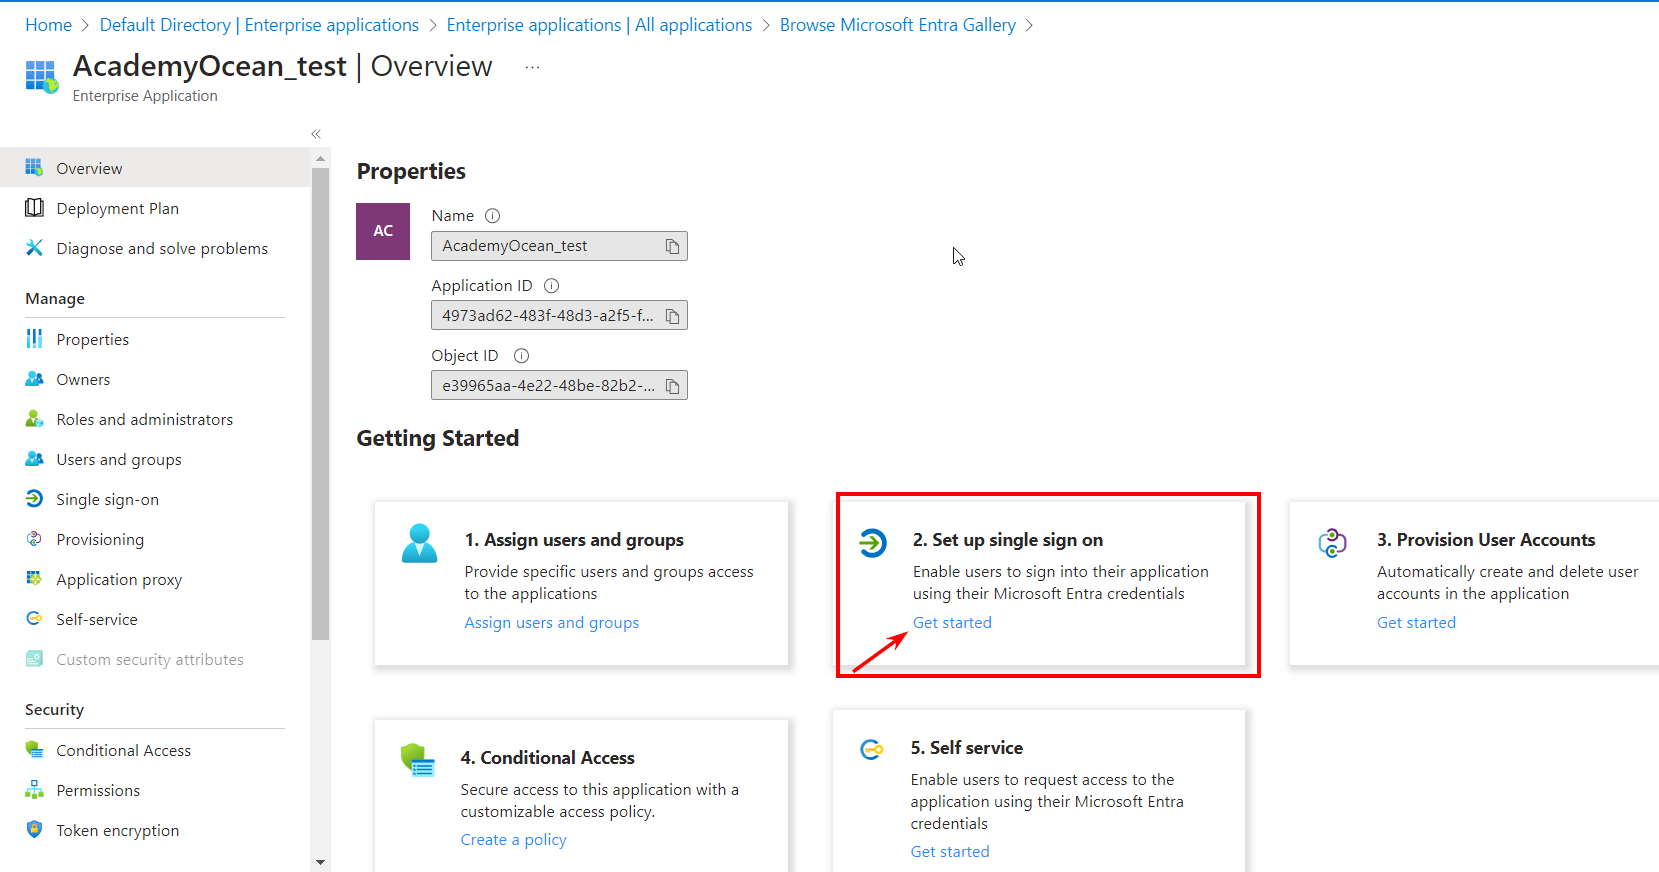Go to Browse Microsoft Entra Gallery breadcrumb
Screen dimensions: 1659x872
click(898, 25)
